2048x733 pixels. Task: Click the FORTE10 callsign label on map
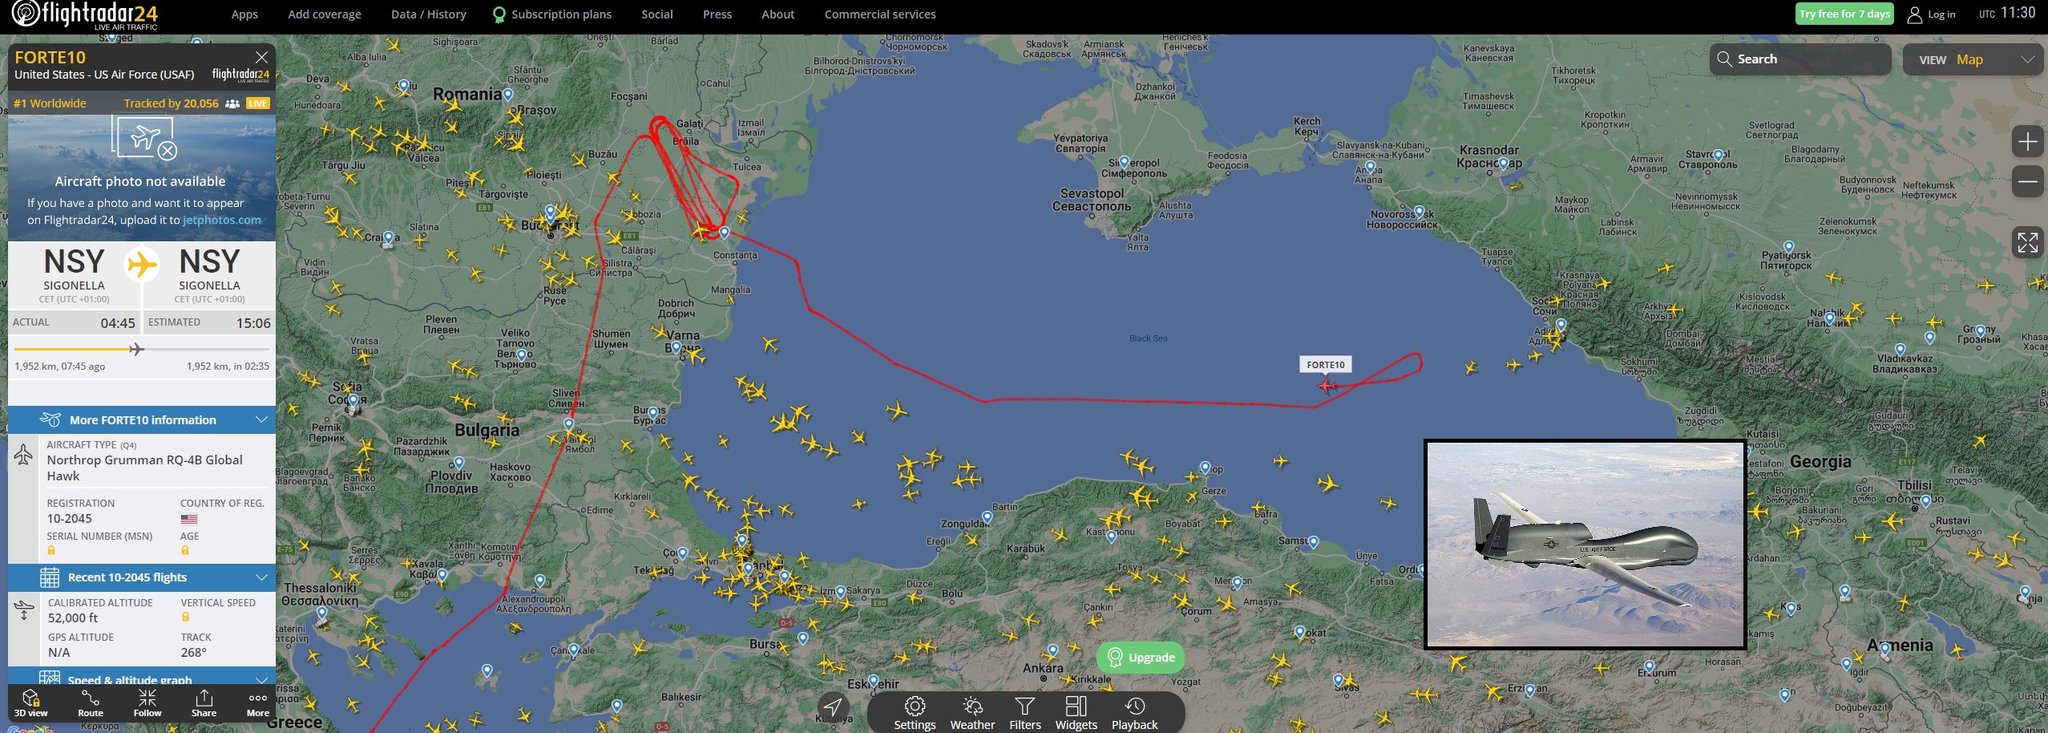click(1326, 365)
